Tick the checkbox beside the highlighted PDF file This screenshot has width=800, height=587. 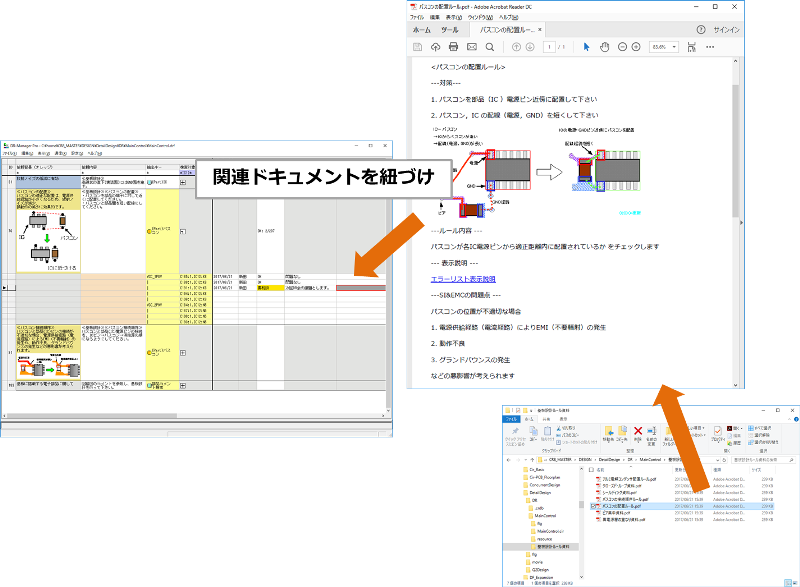click(x=594, y=506)
